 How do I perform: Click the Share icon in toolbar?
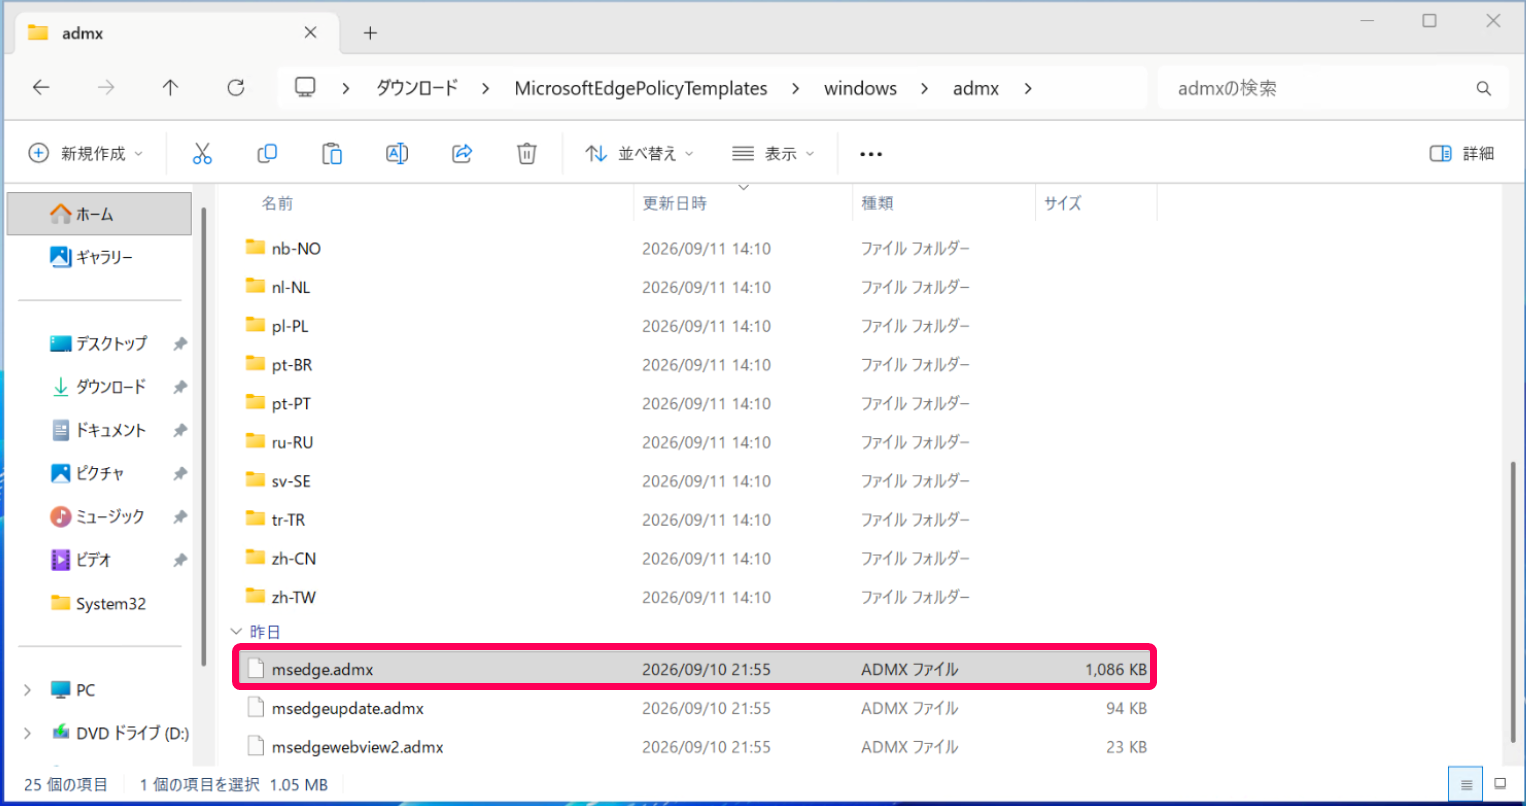462,153
